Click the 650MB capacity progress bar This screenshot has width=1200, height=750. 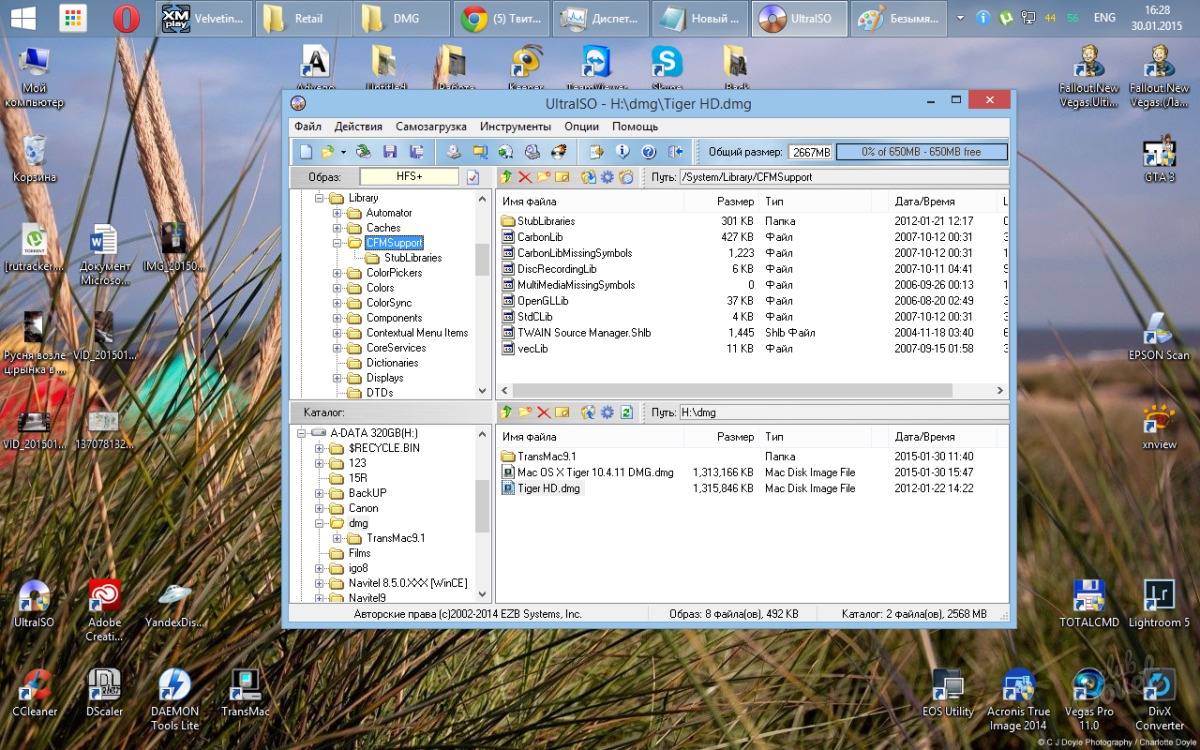point(921,152)
